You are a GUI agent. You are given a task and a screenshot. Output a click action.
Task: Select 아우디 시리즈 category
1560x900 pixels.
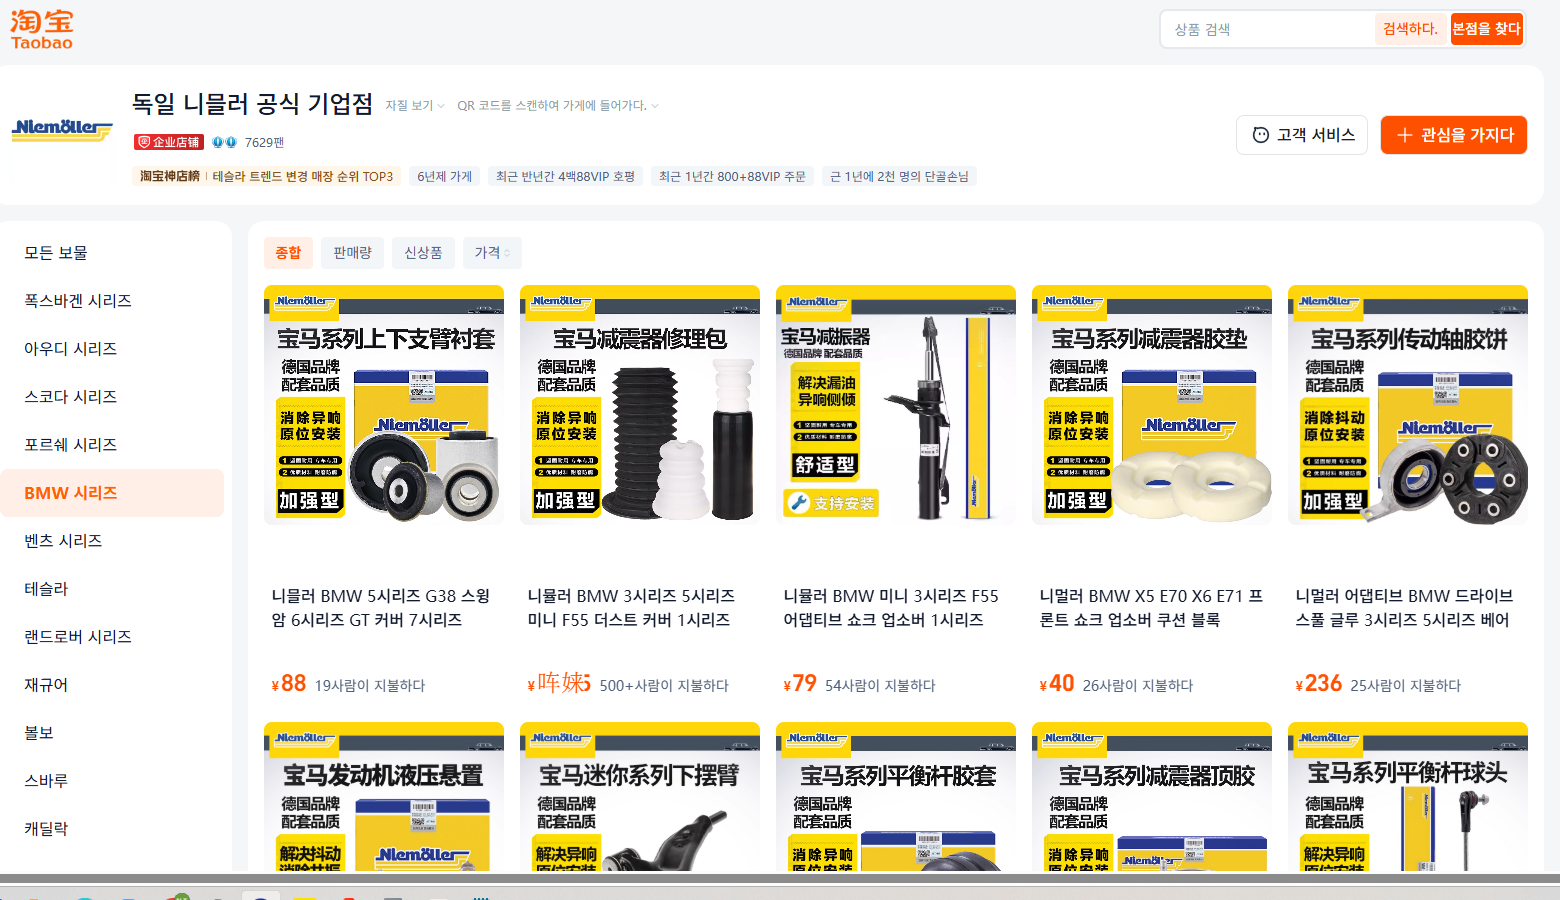coord(112,349)
